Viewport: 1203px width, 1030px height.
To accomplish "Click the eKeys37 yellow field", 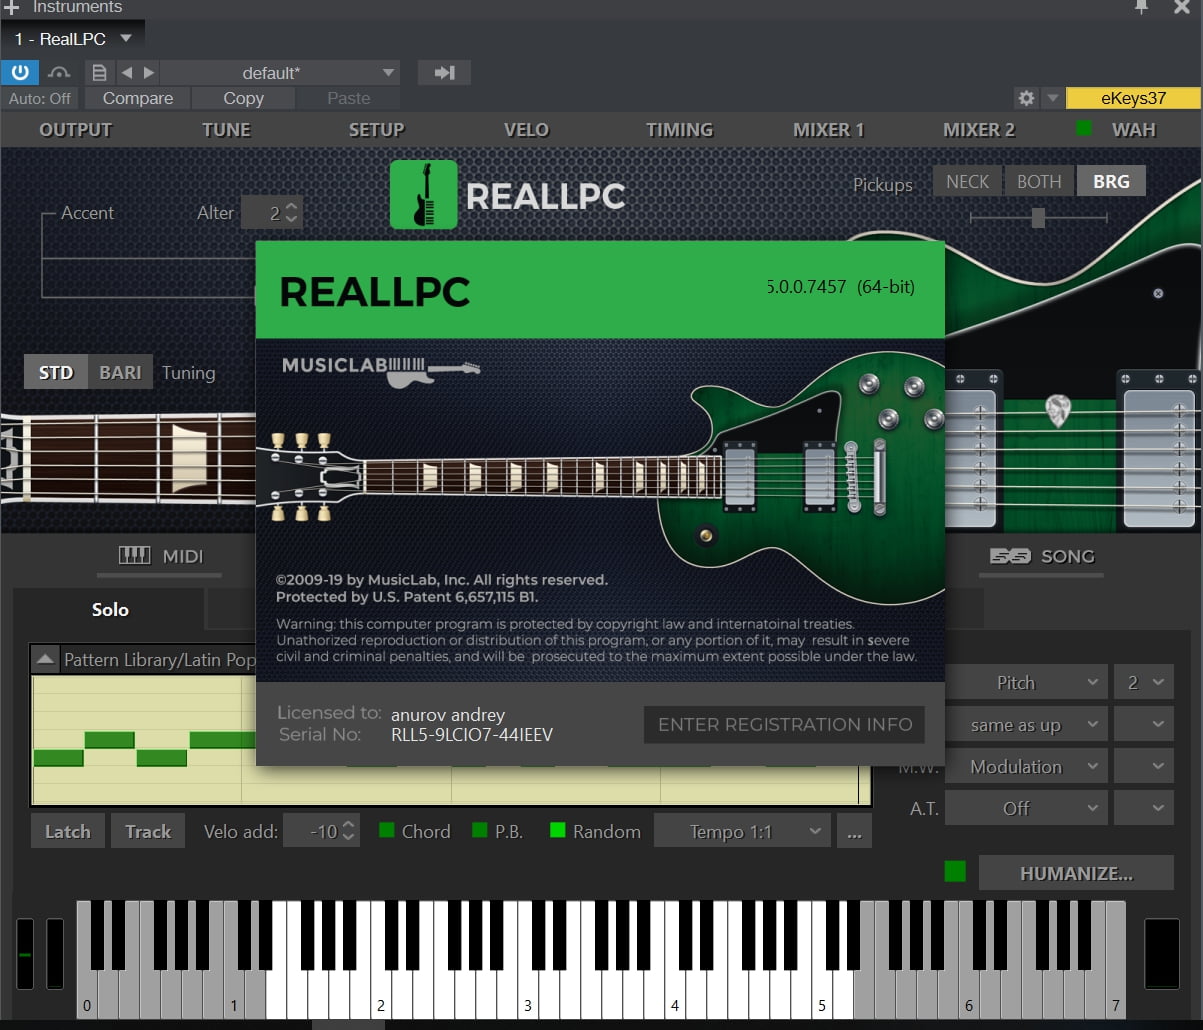I will pyautogui.click(x=1133, y=98).
